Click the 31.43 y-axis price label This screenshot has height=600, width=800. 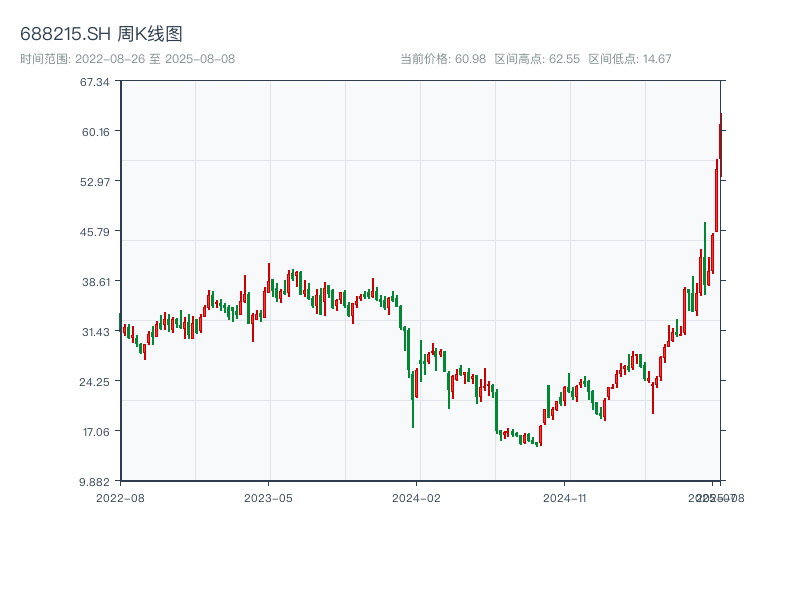pyautogui.click(x=95, y=331)
